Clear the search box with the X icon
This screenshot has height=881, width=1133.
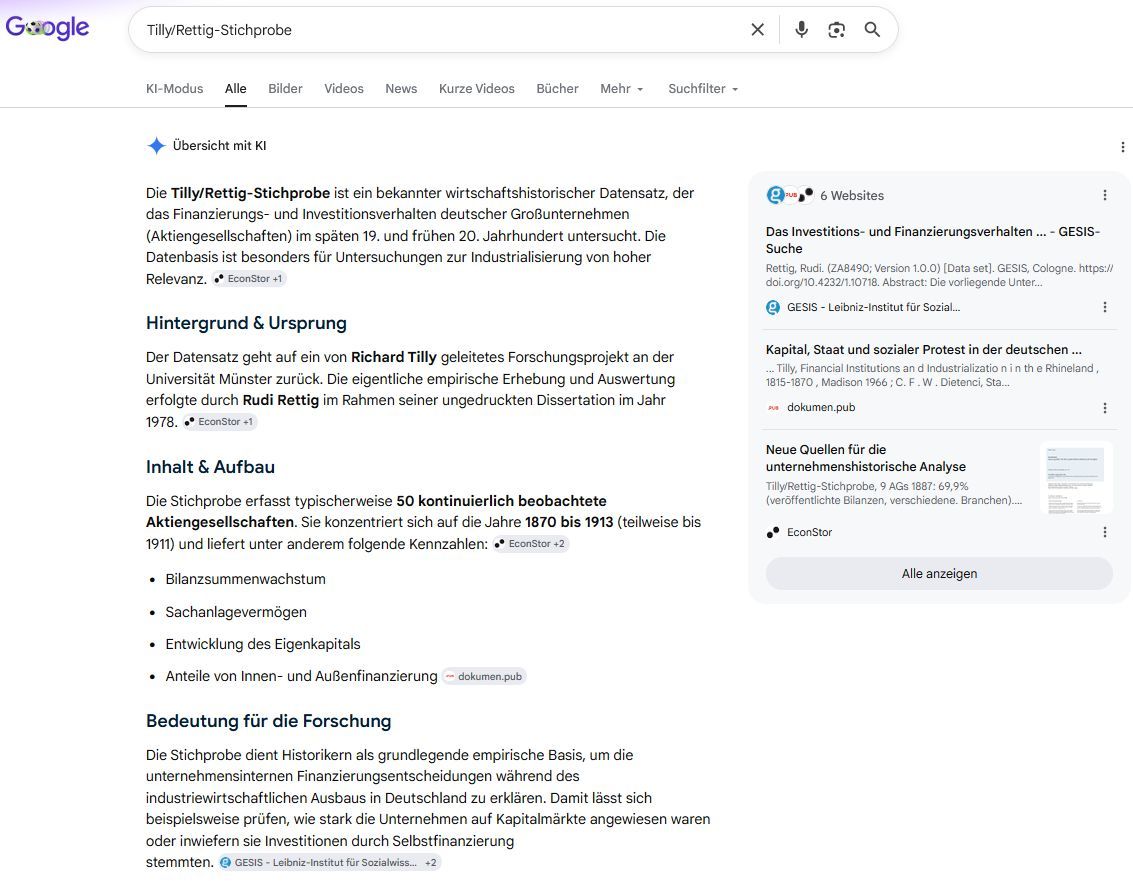click(x=757, y=30)
